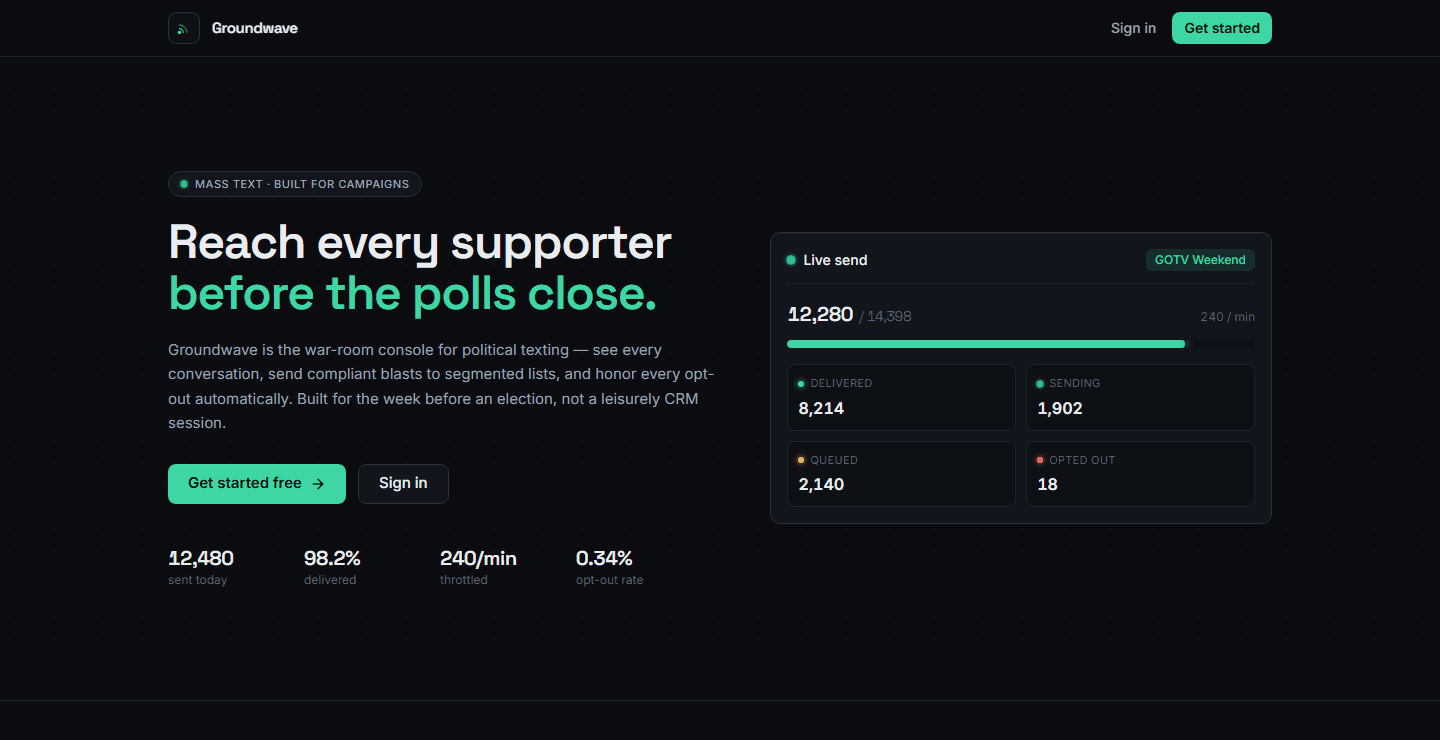Open the Delivered 8,214 card
The image size is (1440, 740).
(901, 397)
